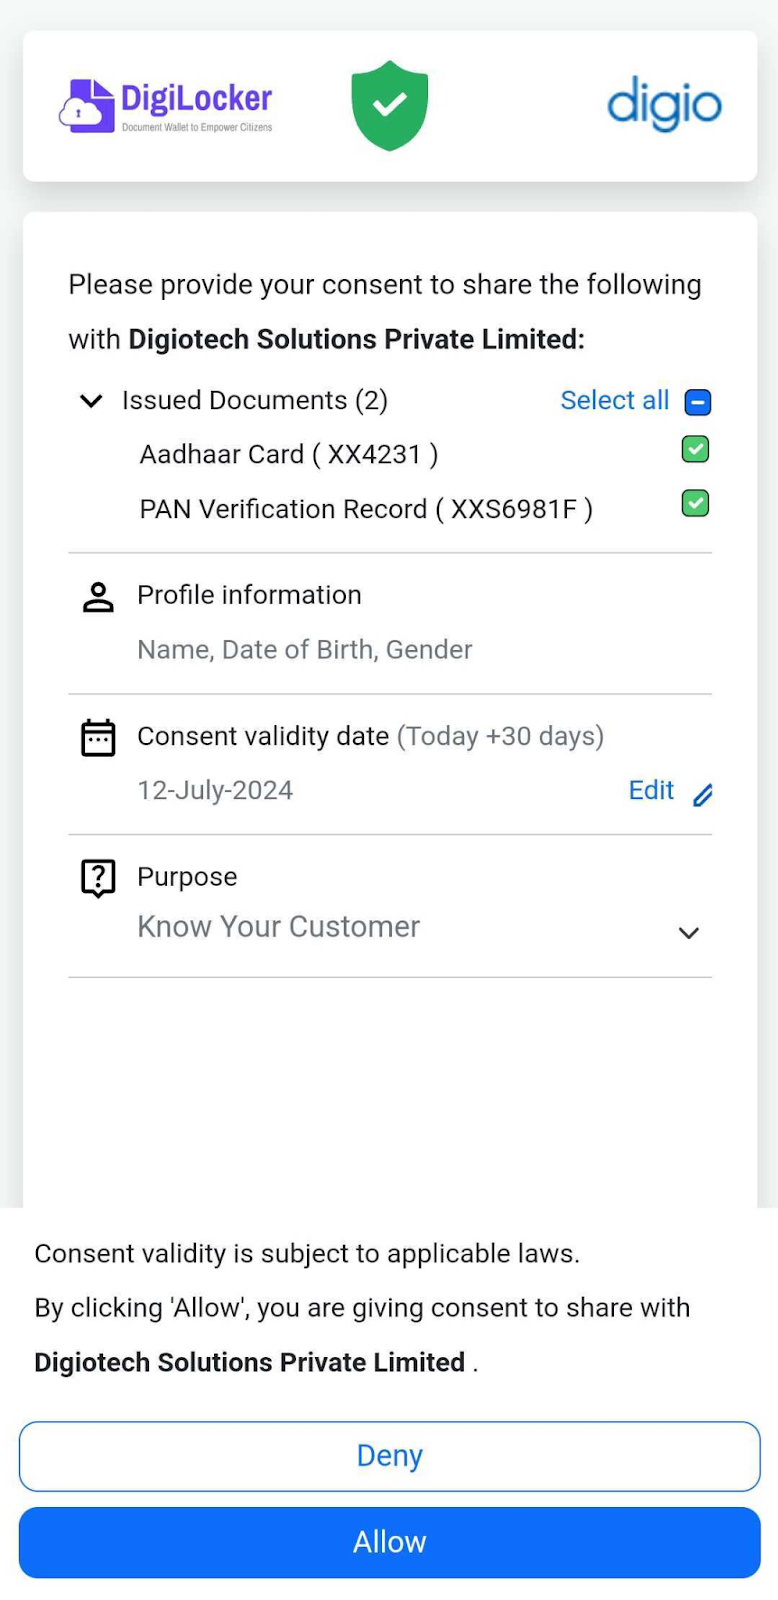This screenshot has height=1600, width=778.
Task: Click the green shield checkmark icon
Action: pyautogui.click(x=390, y=105)
